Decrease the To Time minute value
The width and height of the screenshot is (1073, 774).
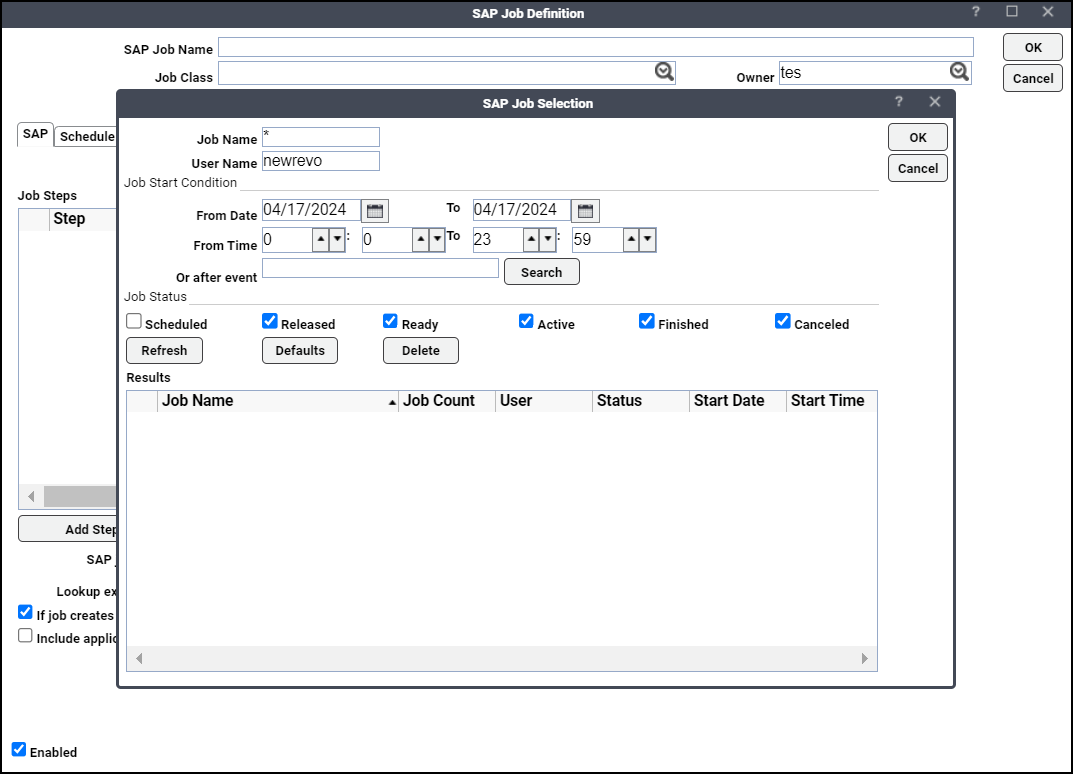coord(647,240)
